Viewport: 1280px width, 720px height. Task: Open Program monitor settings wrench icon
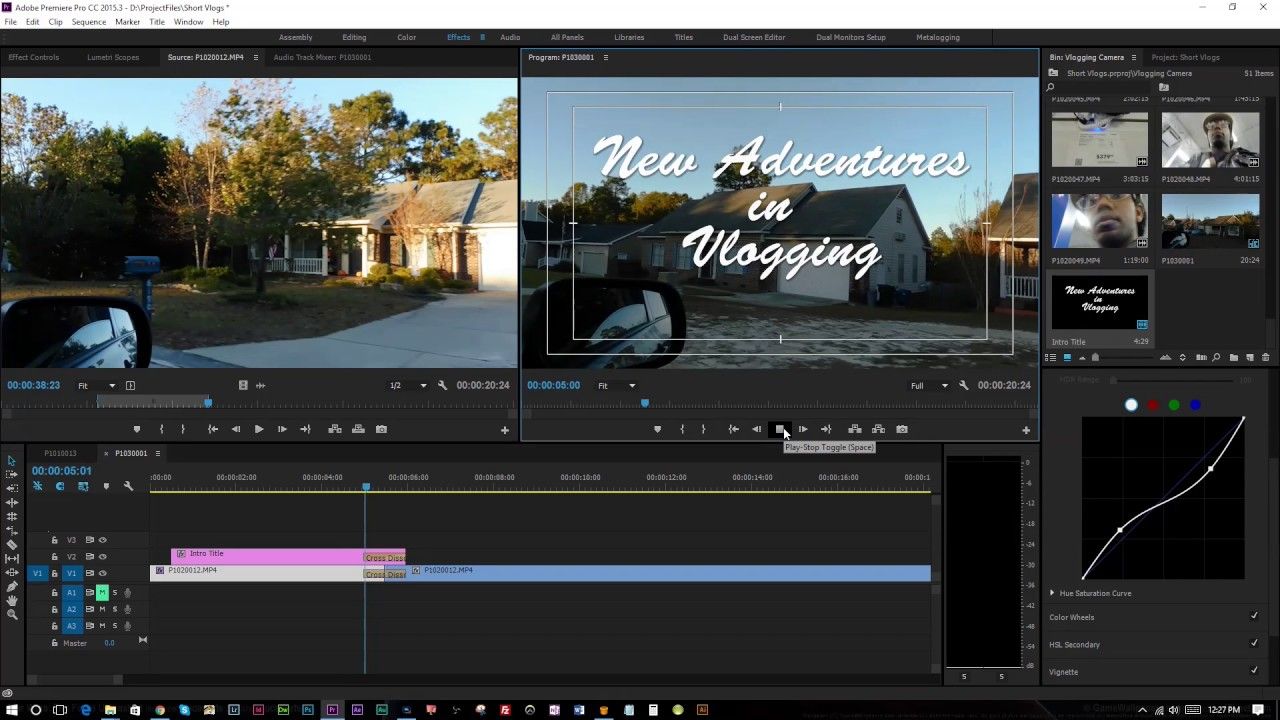[963, 386]
